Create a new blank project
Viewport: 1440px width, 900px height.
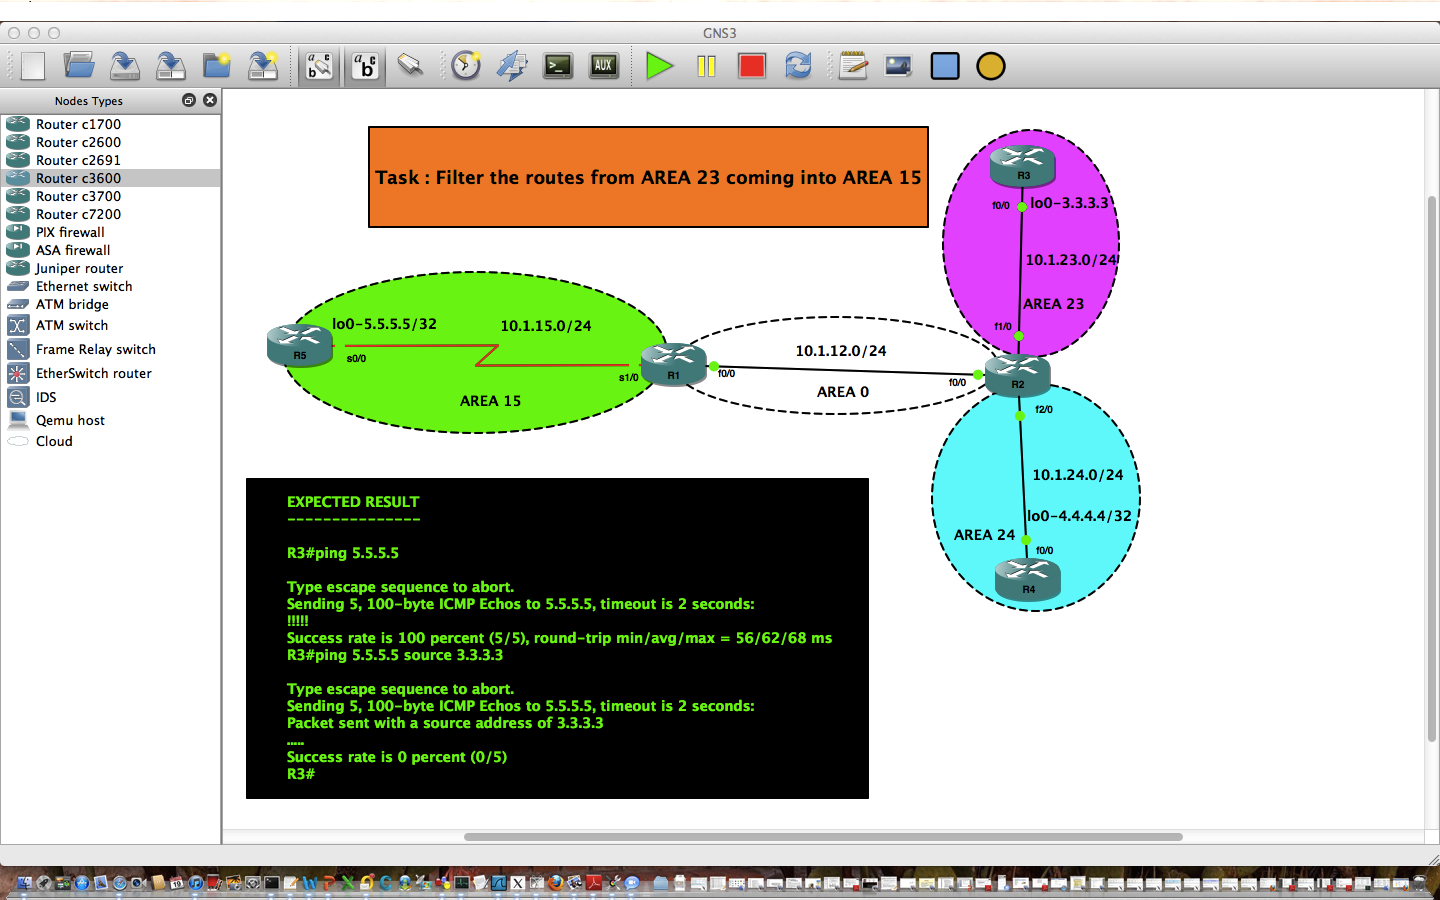point(32,66)
